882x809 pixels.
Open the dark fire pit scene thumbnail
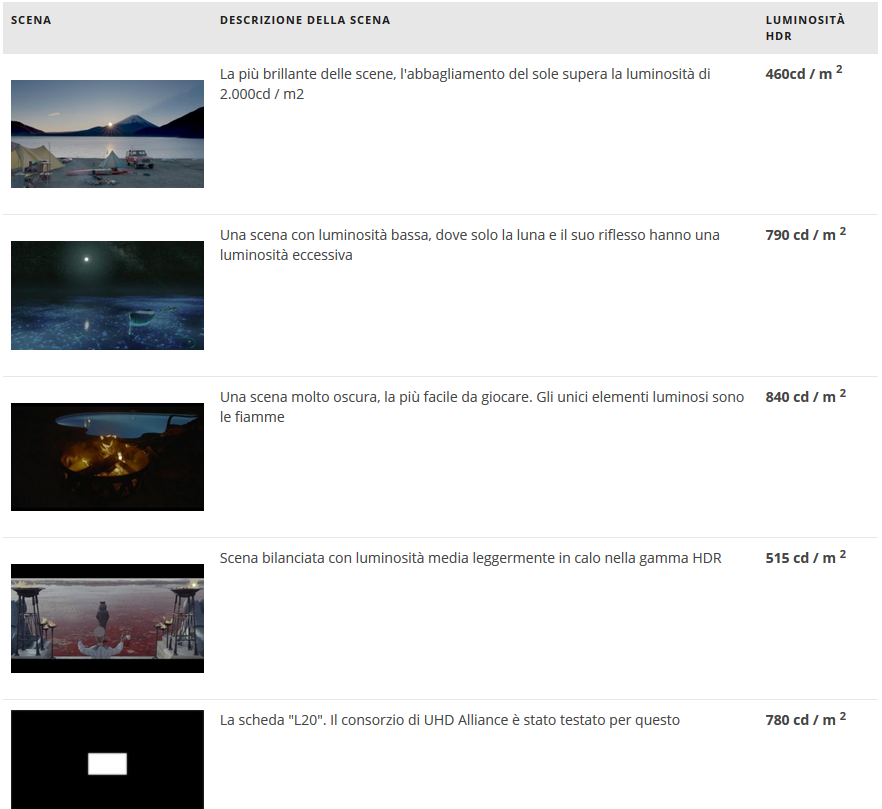(x=107, y=457)
